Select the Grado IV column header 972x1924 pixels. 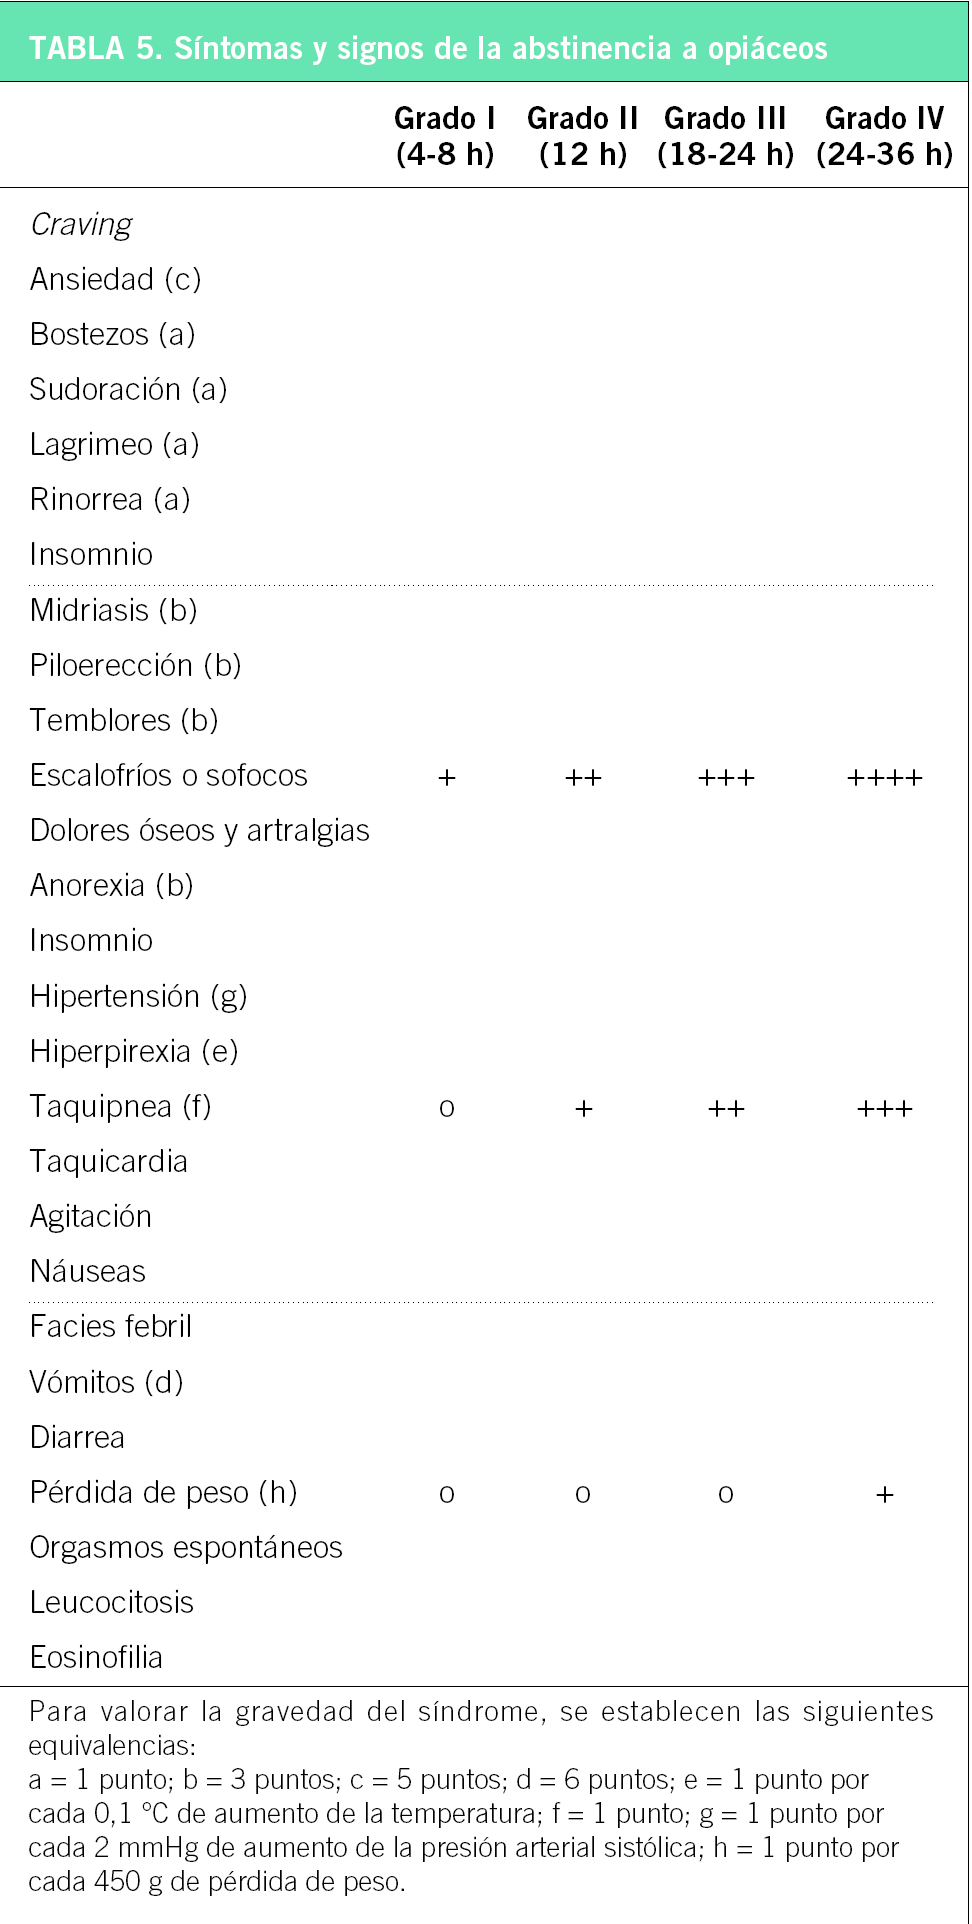coord(884,136)
